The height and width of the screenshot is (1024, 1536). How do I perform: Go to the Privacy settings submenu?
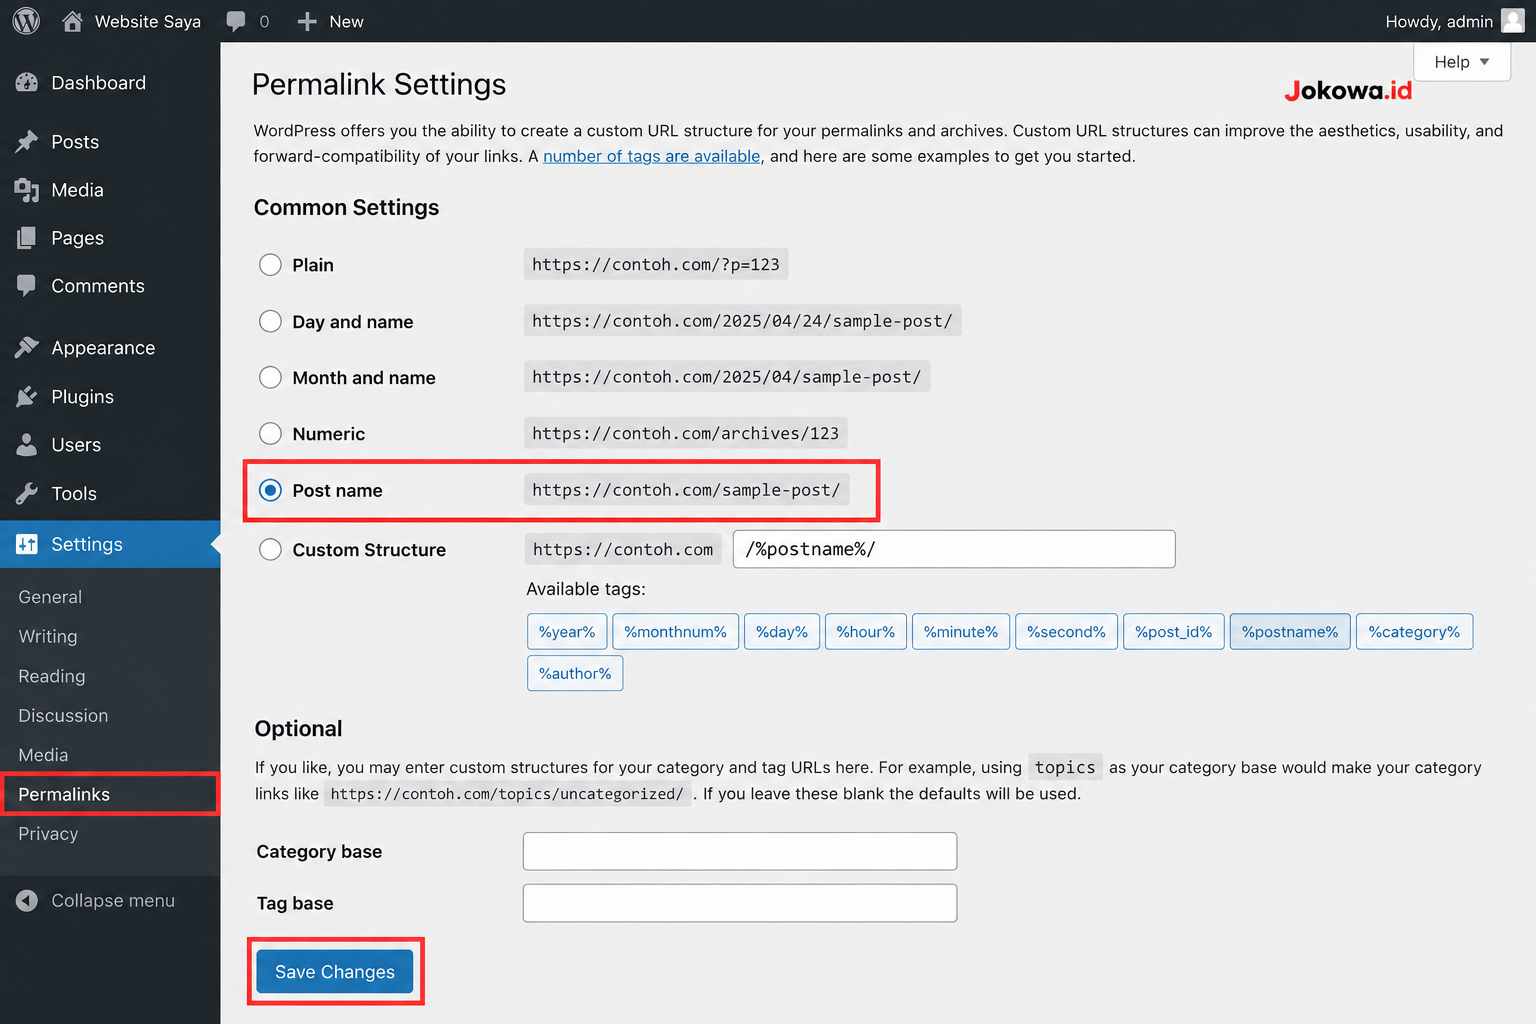point(48,834)
